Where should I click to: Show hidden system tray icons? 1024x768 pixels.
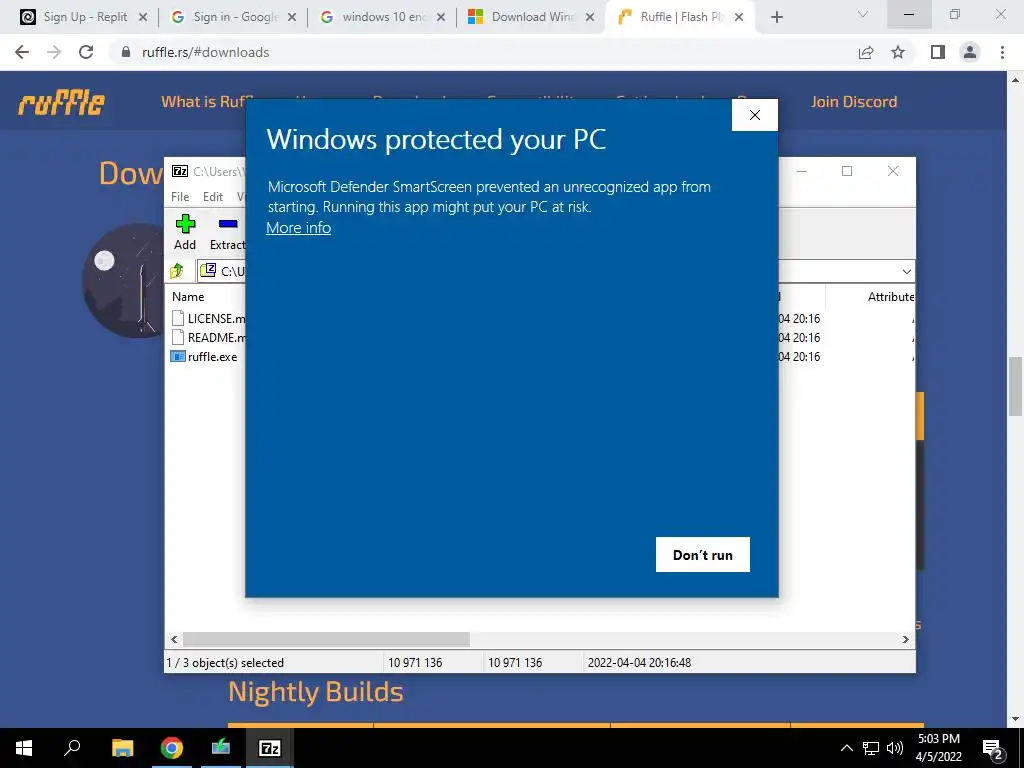(x=846, y=748)
